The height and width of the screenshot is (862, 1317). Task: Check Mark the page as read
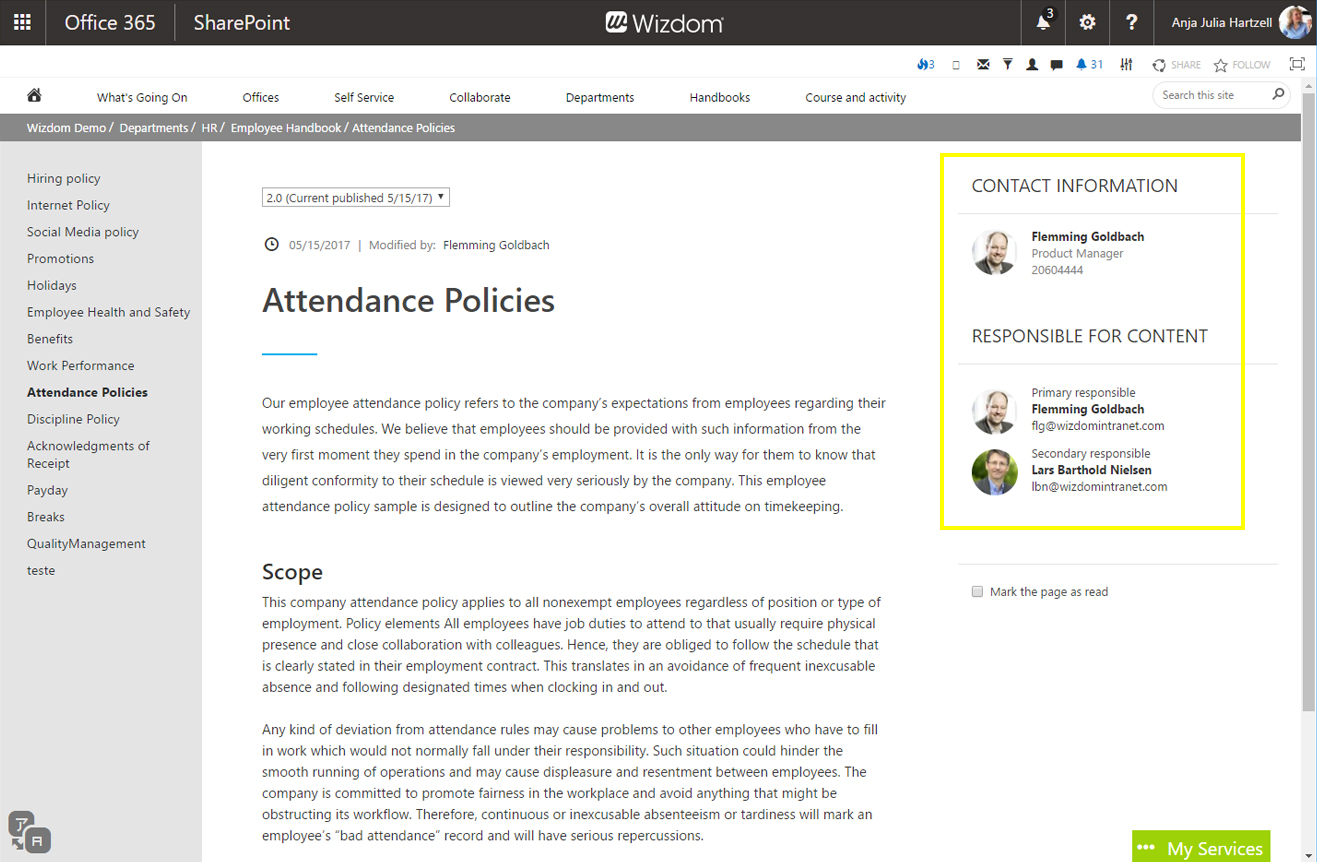coord(978,592)
